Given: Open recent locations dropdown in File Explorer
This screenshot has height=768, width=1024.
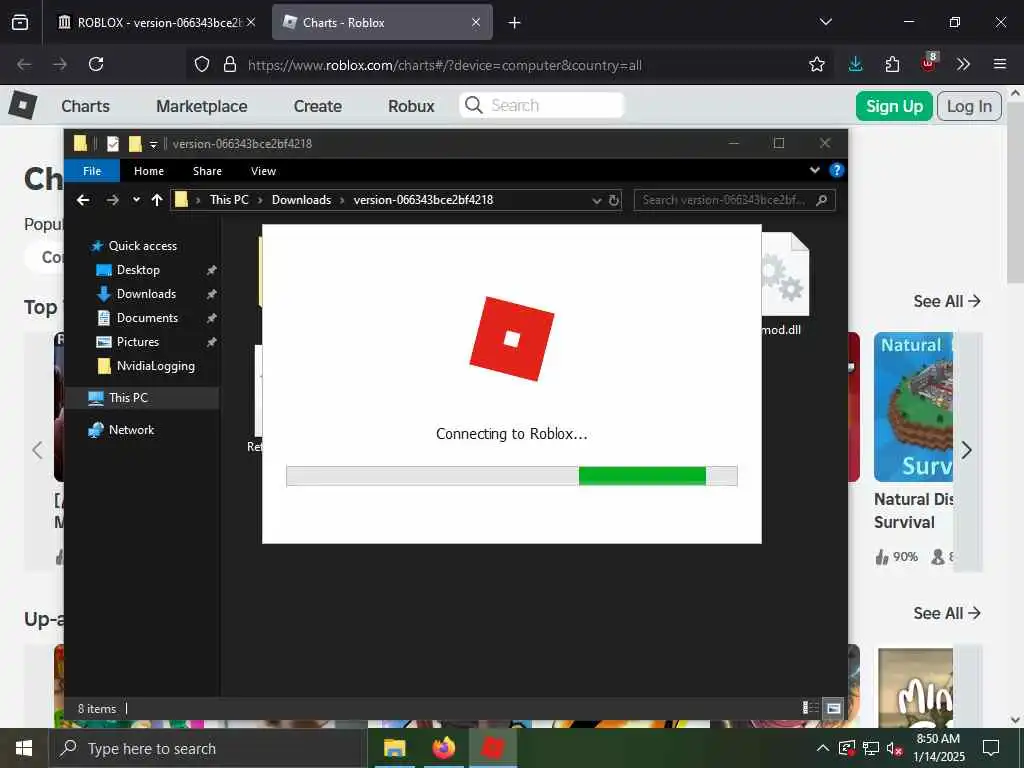Looking at the screenshot, I should [136, 200].
